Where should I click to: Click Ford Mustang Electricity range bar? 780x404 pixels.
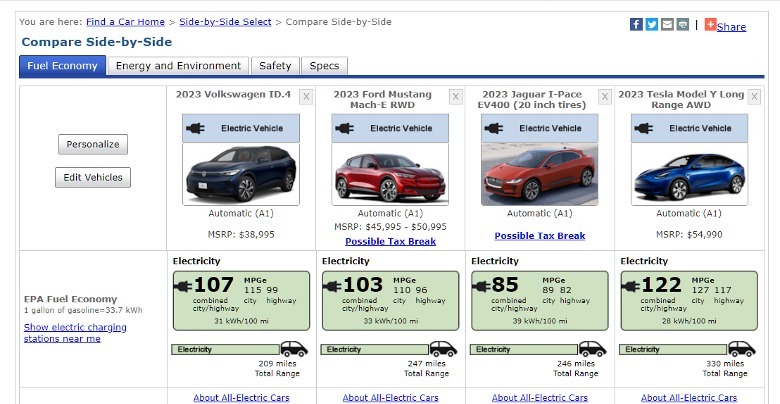click(x=375, y=349)
